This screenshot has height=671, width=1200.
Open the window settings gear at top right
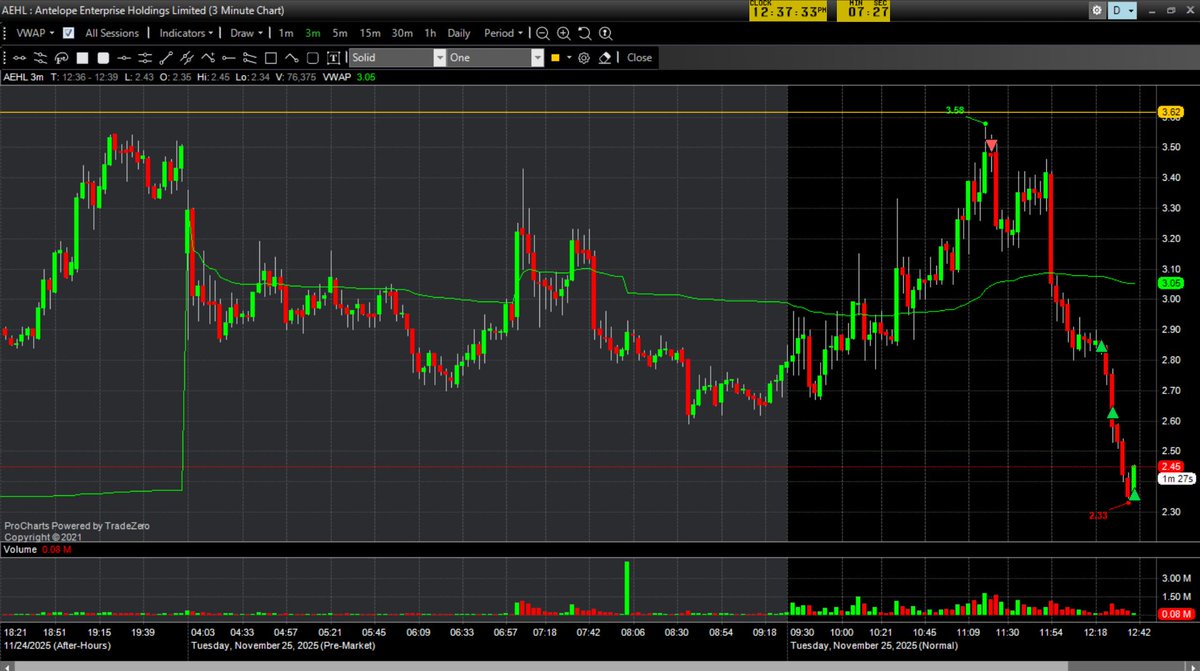click(x=1097, y=10)
